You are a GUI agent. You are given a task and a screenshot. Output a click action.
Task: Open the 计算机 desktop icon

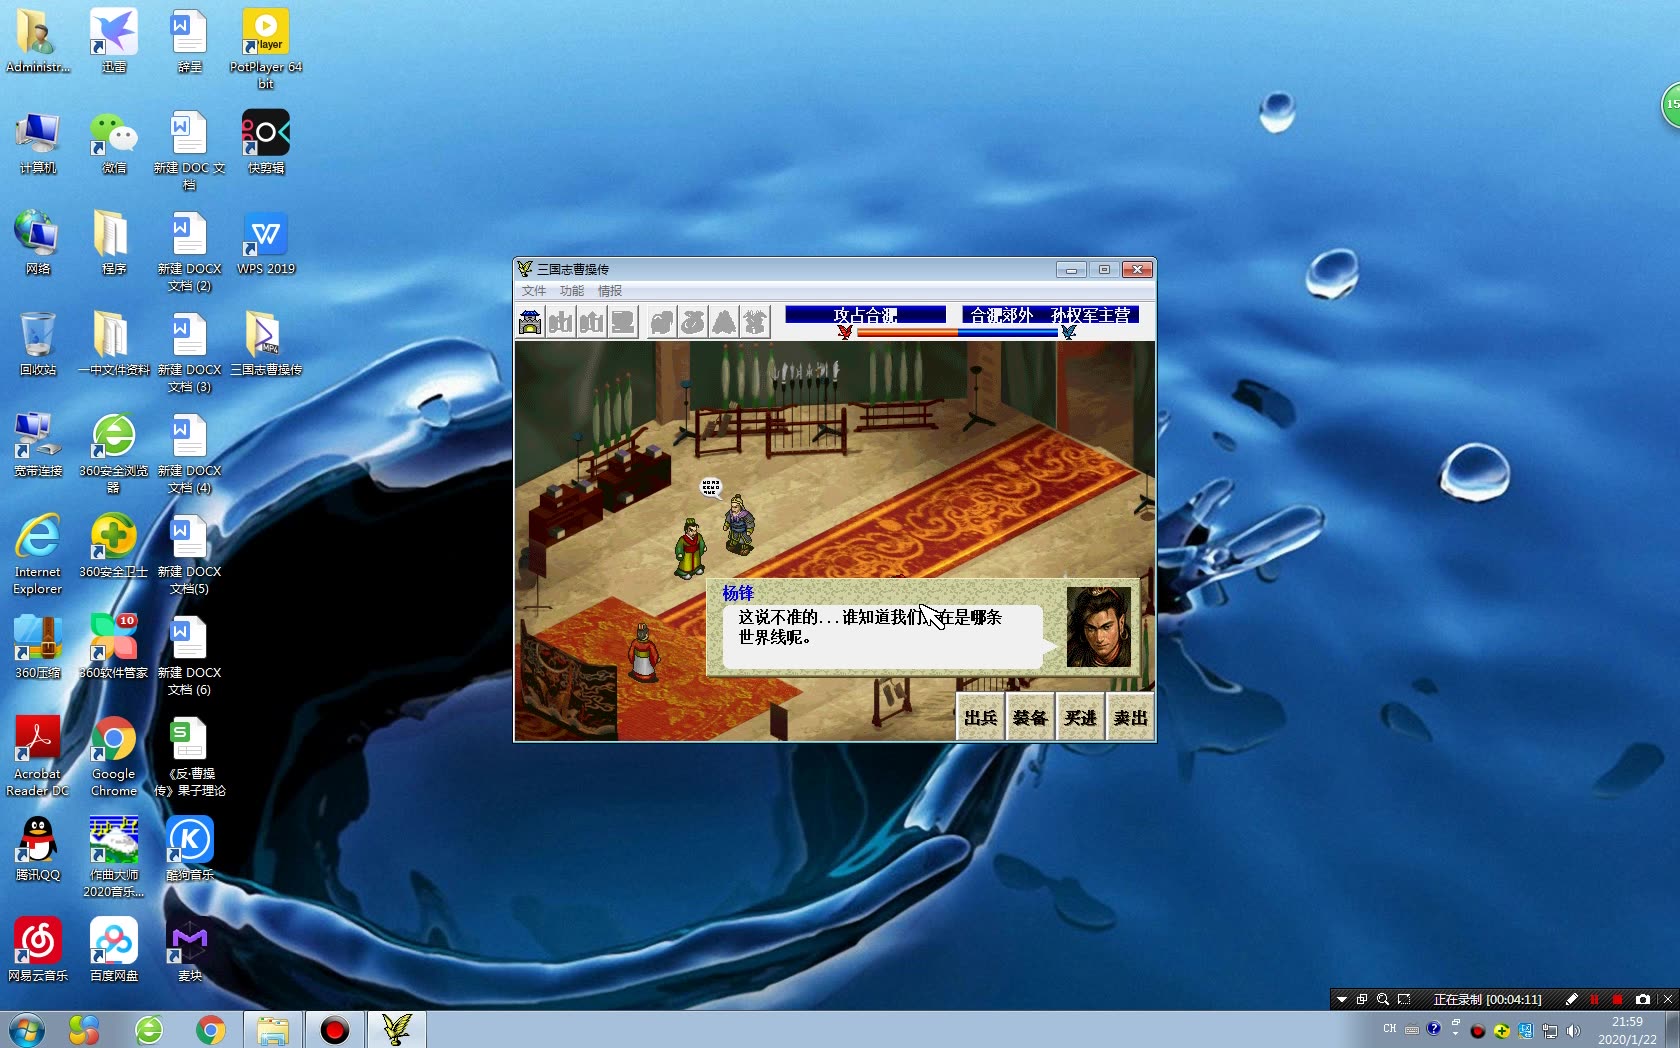(38, 143)
